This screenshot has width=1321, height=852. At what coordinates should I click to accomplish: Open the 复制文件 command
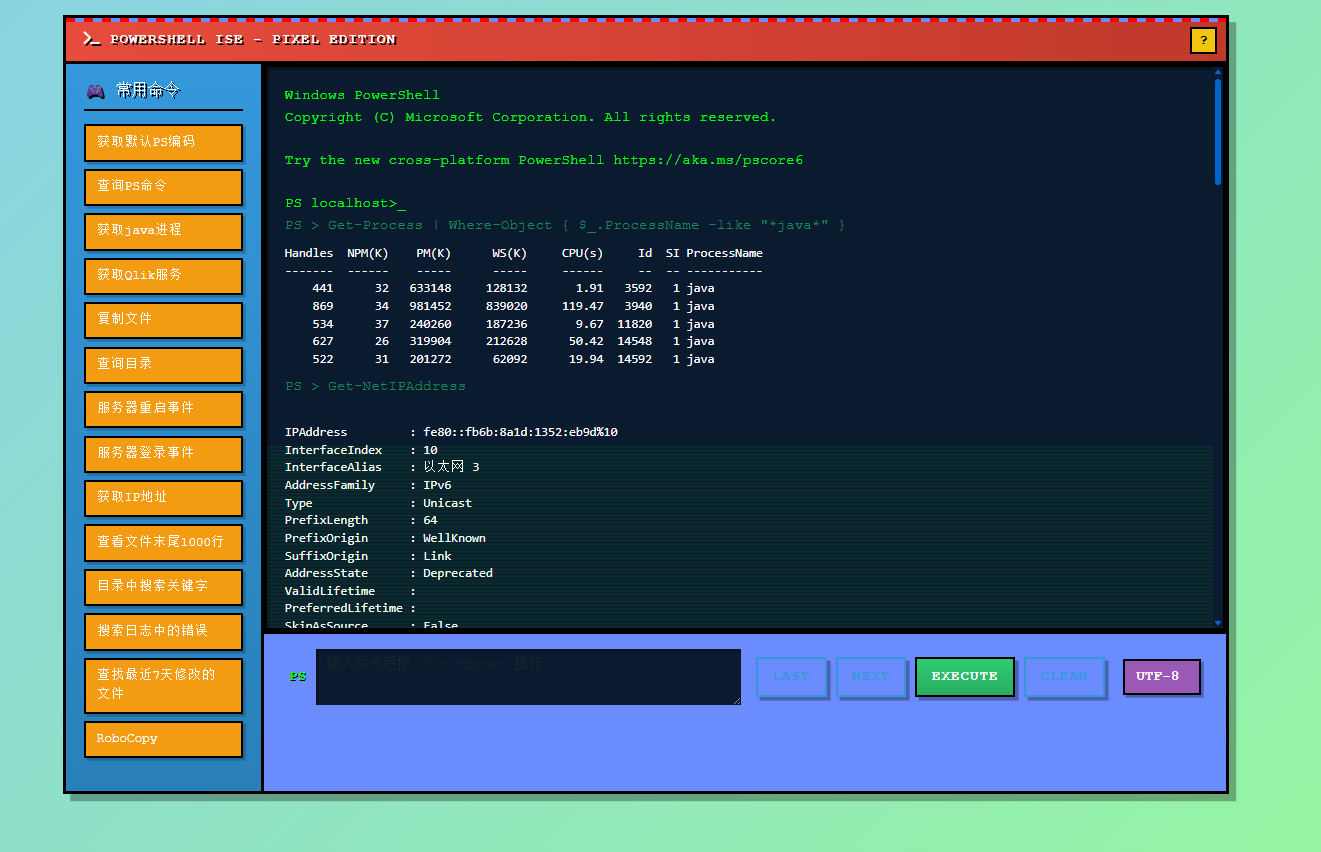(163, 319)
